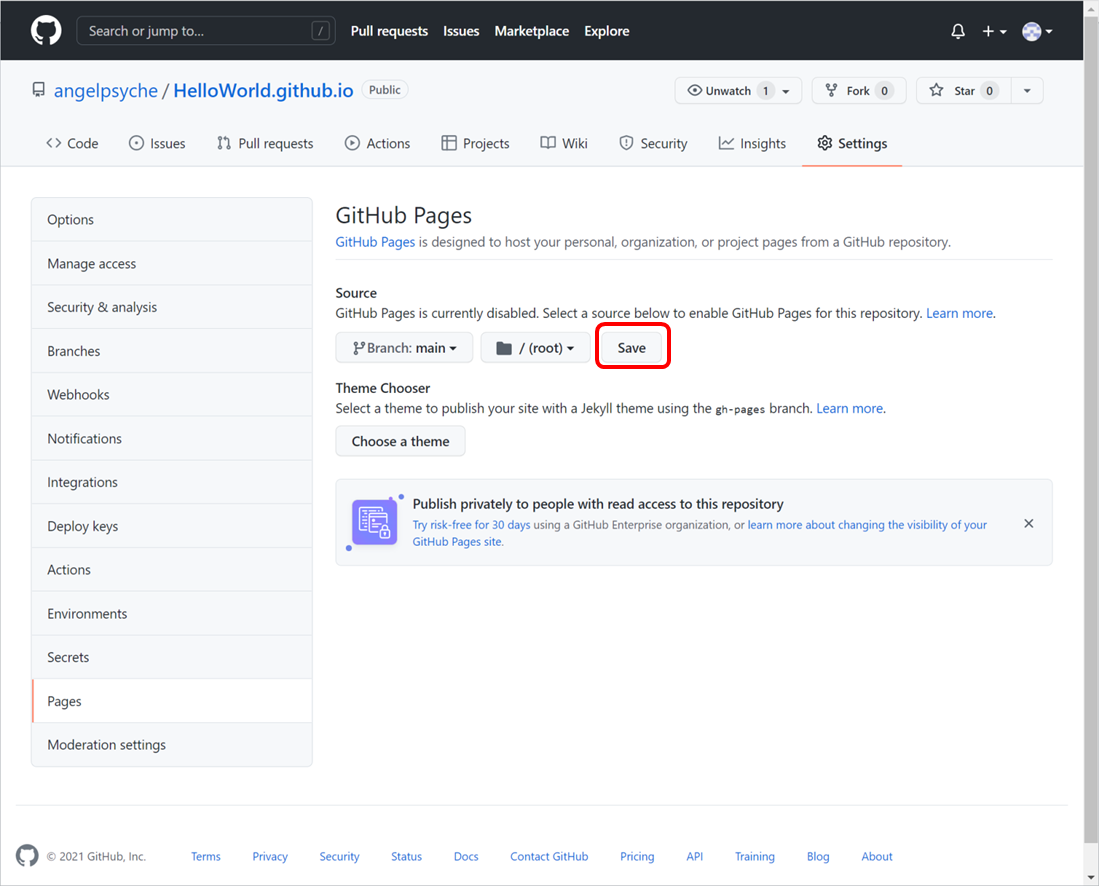Open Webhooks settings
Viewport: 1099px width, 886px height.
172,395
